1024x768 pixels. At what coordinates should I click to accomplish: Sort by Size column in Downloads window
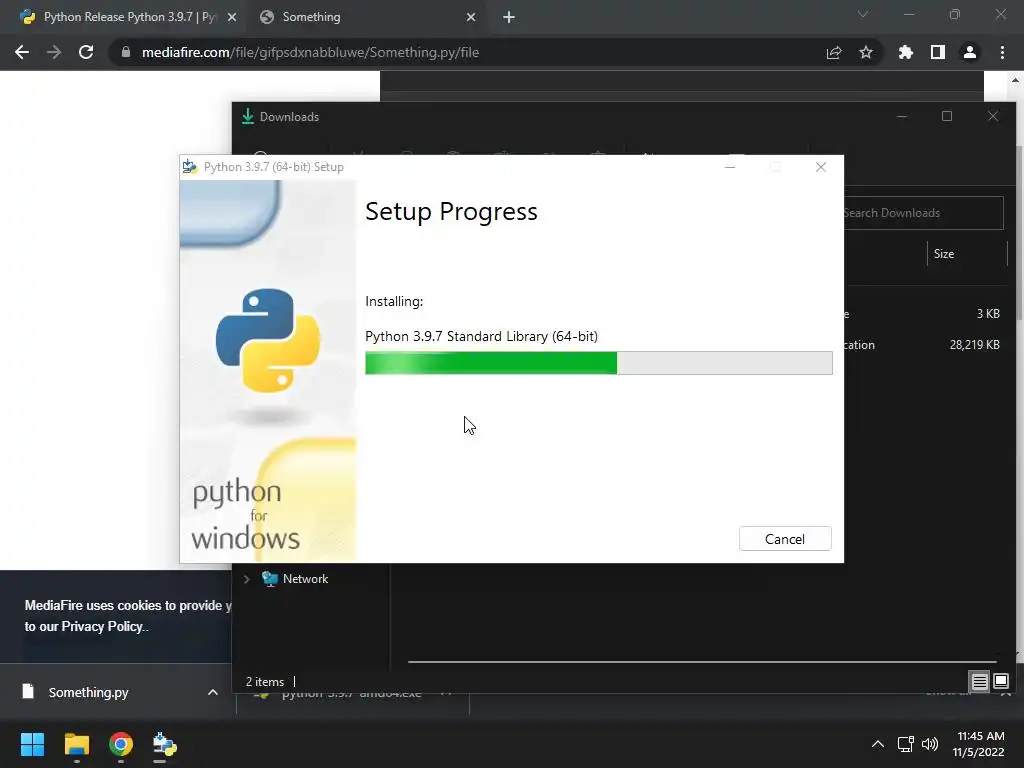coord(967,254)
